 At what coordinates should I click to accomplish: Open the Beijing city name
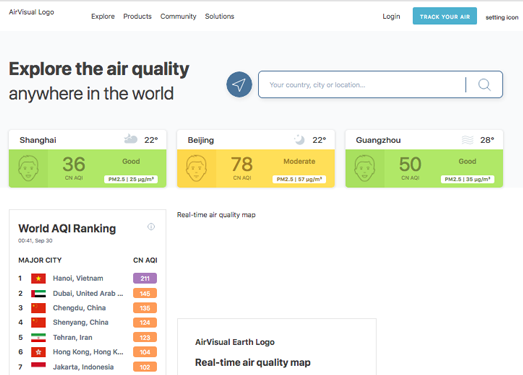pyautogui.click(x=201, y=140)
